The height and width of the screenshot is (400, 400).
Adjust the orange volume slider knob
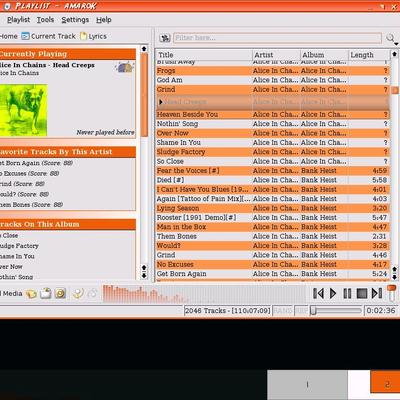(391, 288)
